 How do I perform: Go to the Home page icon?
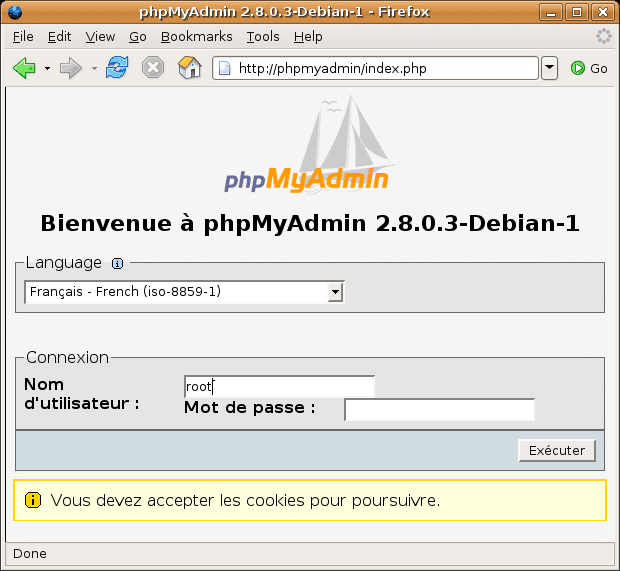(190, 67)
